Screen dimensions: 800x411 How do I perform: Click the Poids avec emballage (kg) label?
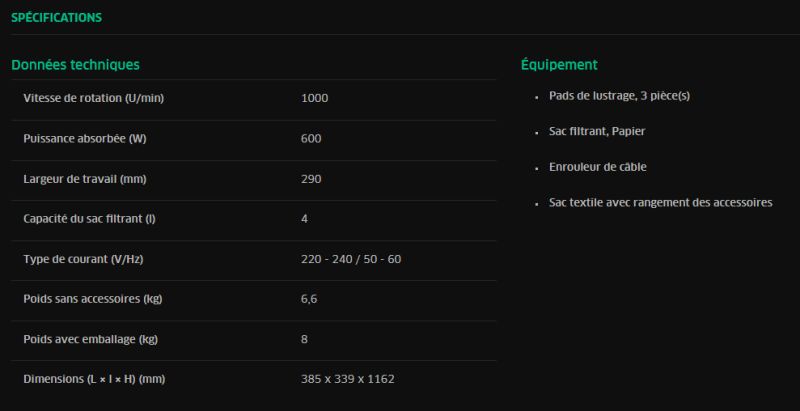tap(91, 339)
